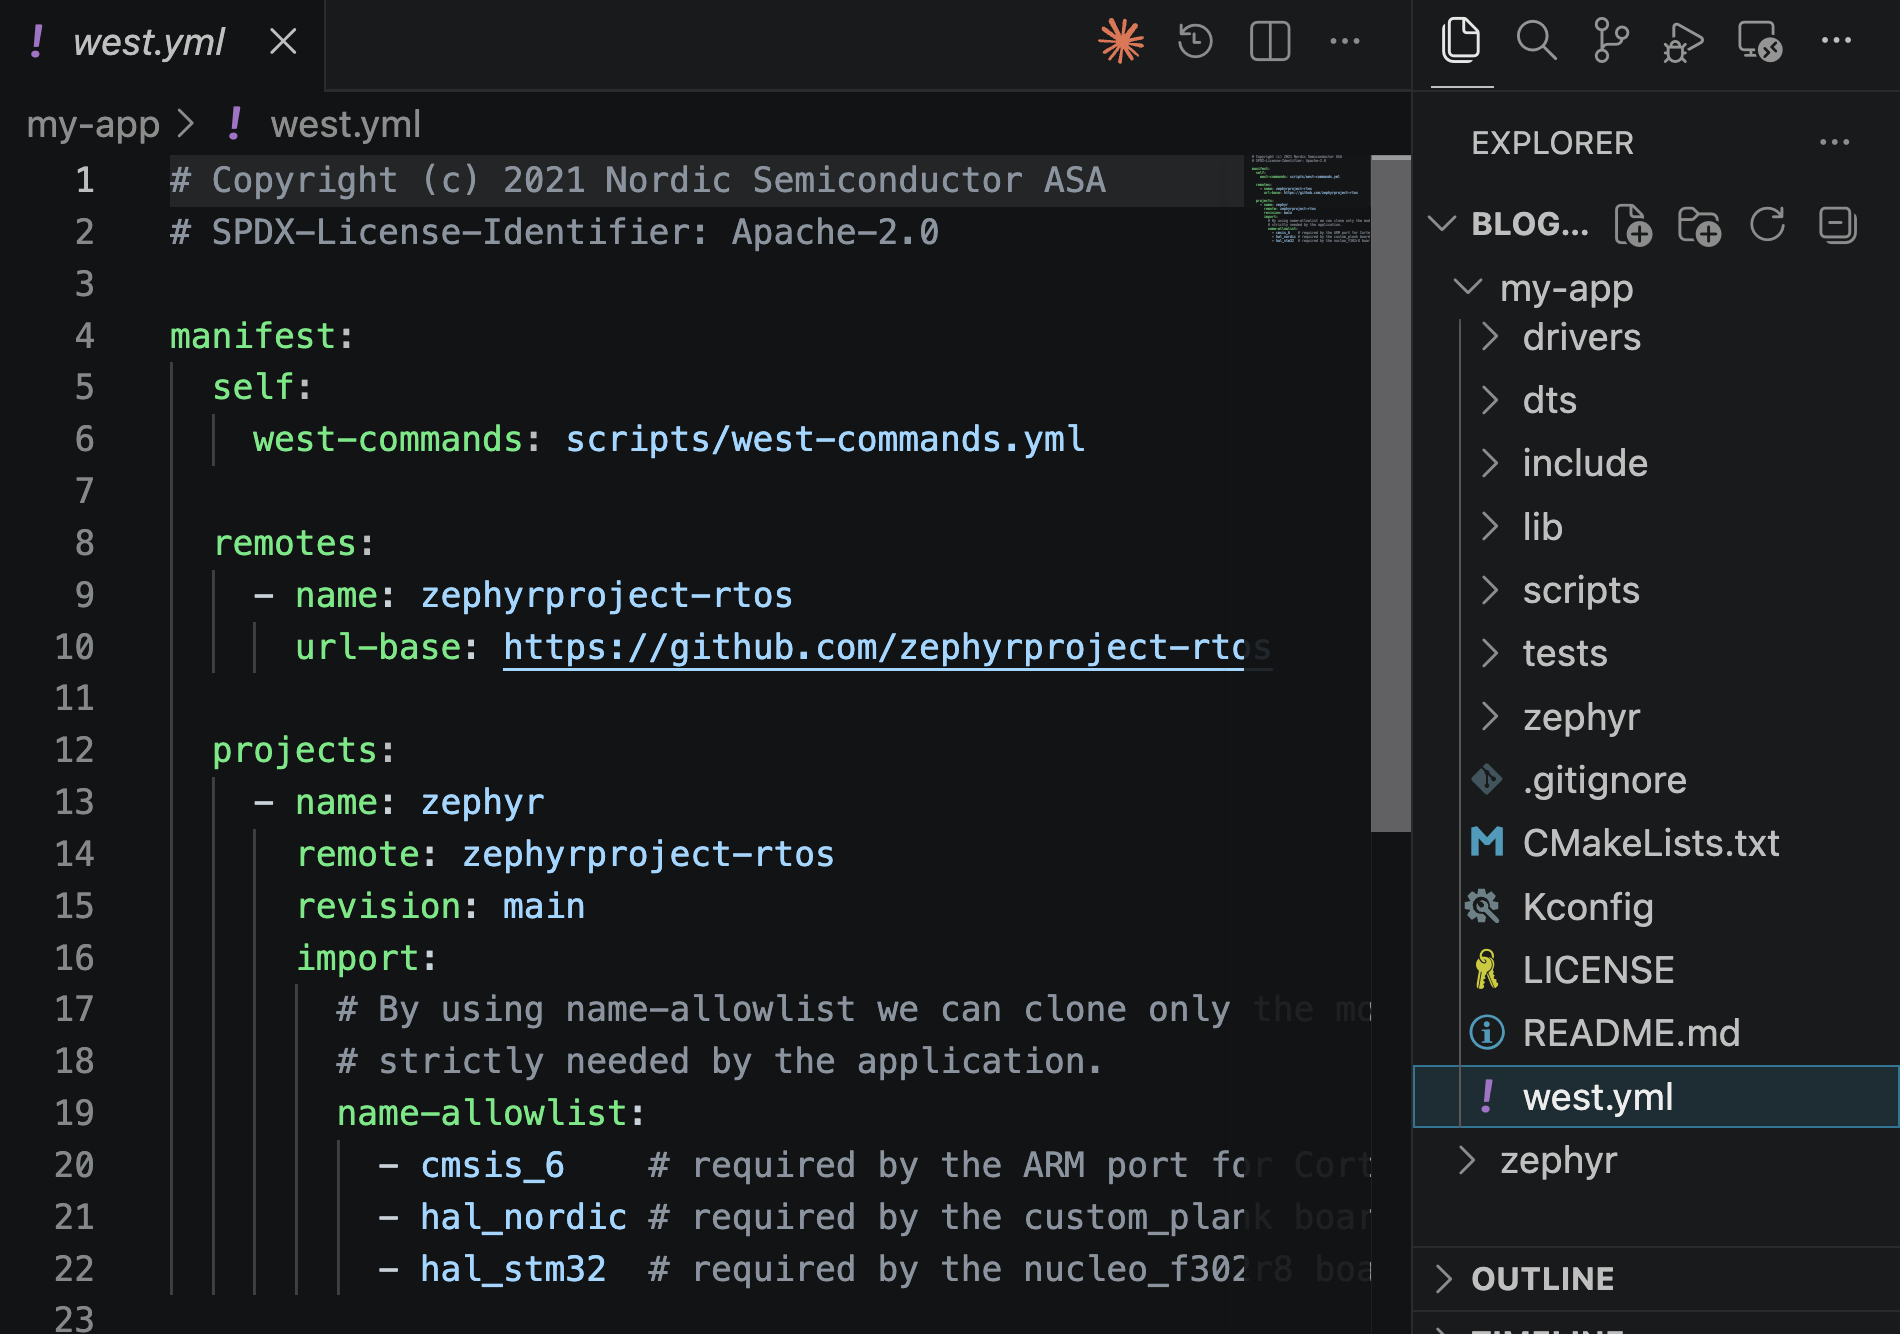
Task: Open the timeline history icon
Action: (x=1195, y=41)
